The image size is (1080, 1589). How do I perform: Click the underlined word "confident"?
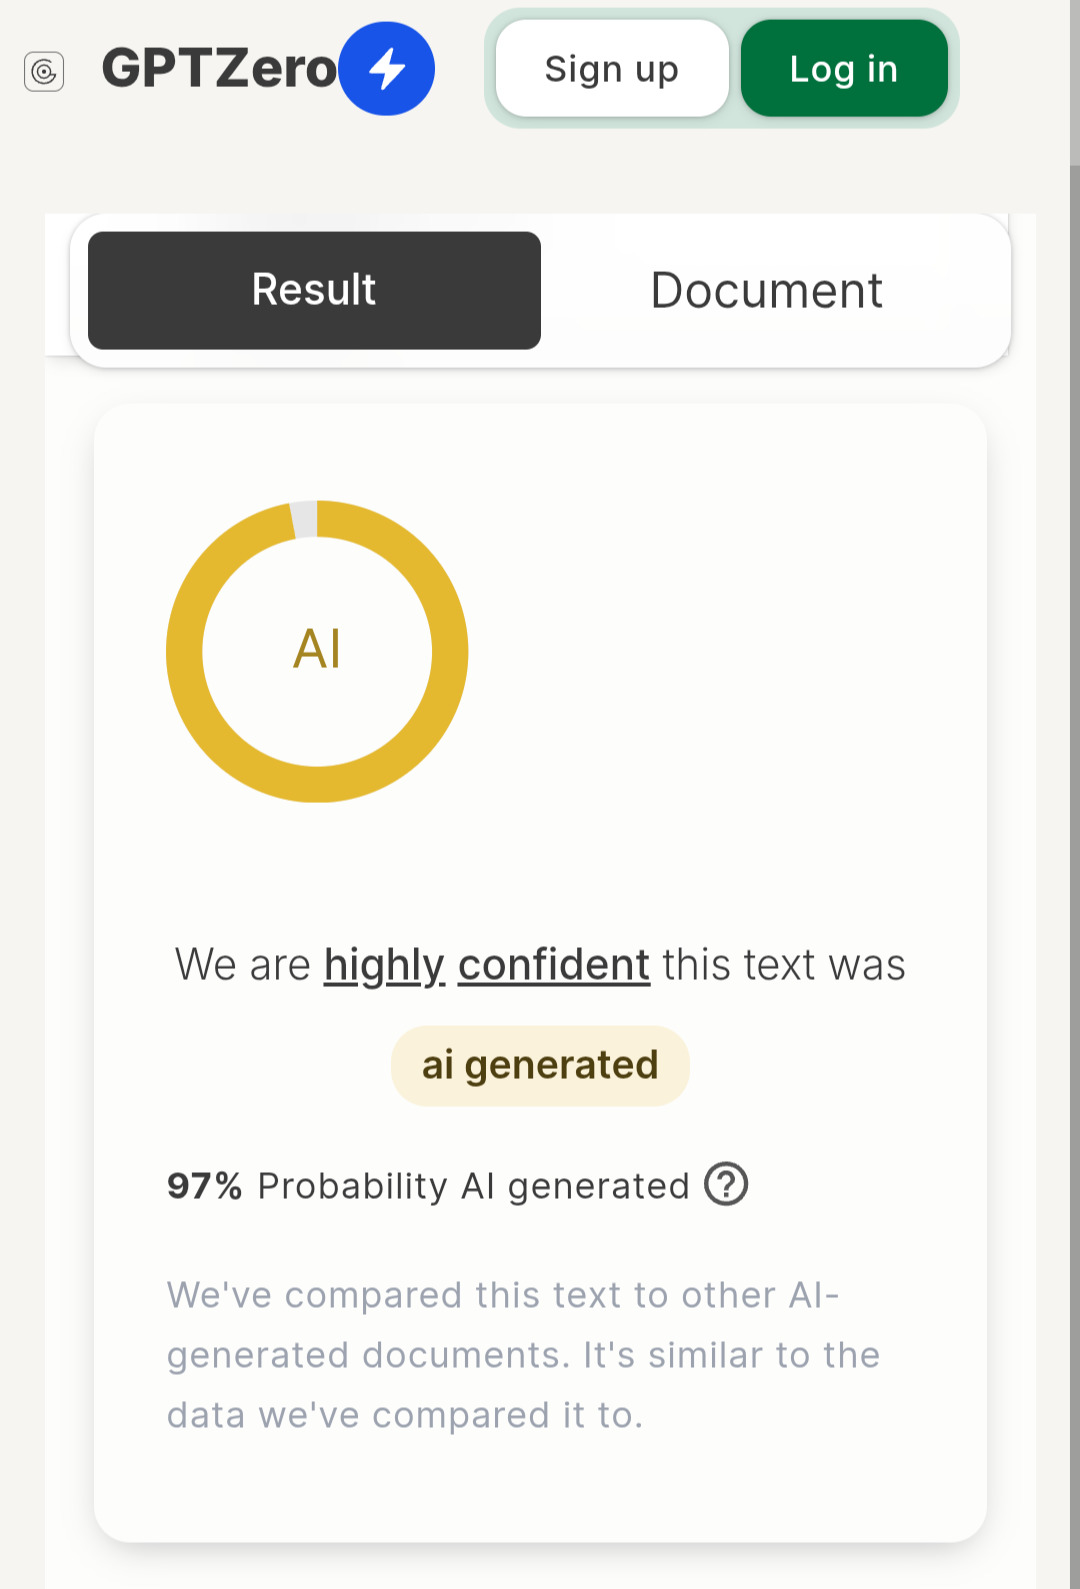click(554, 966)
